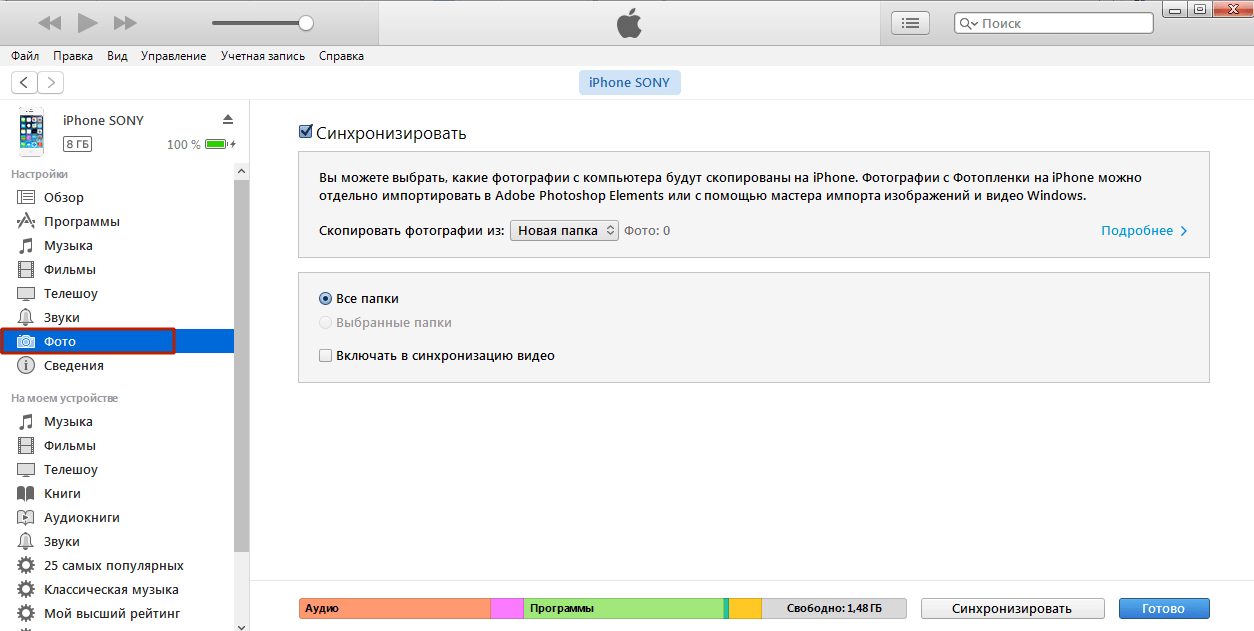Open the Мой высший рейтинг playlist

pyautogui.click(x=117, y=613)
